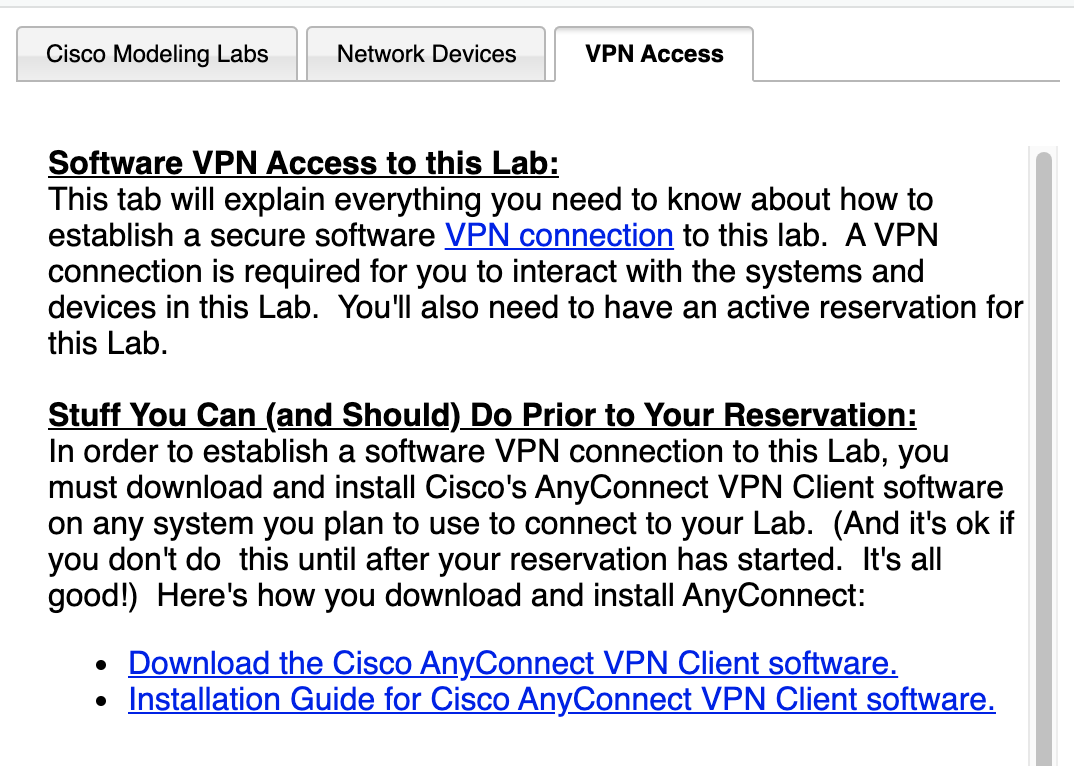Open the AnyConnect Installation Guide link

click(562, 699)
